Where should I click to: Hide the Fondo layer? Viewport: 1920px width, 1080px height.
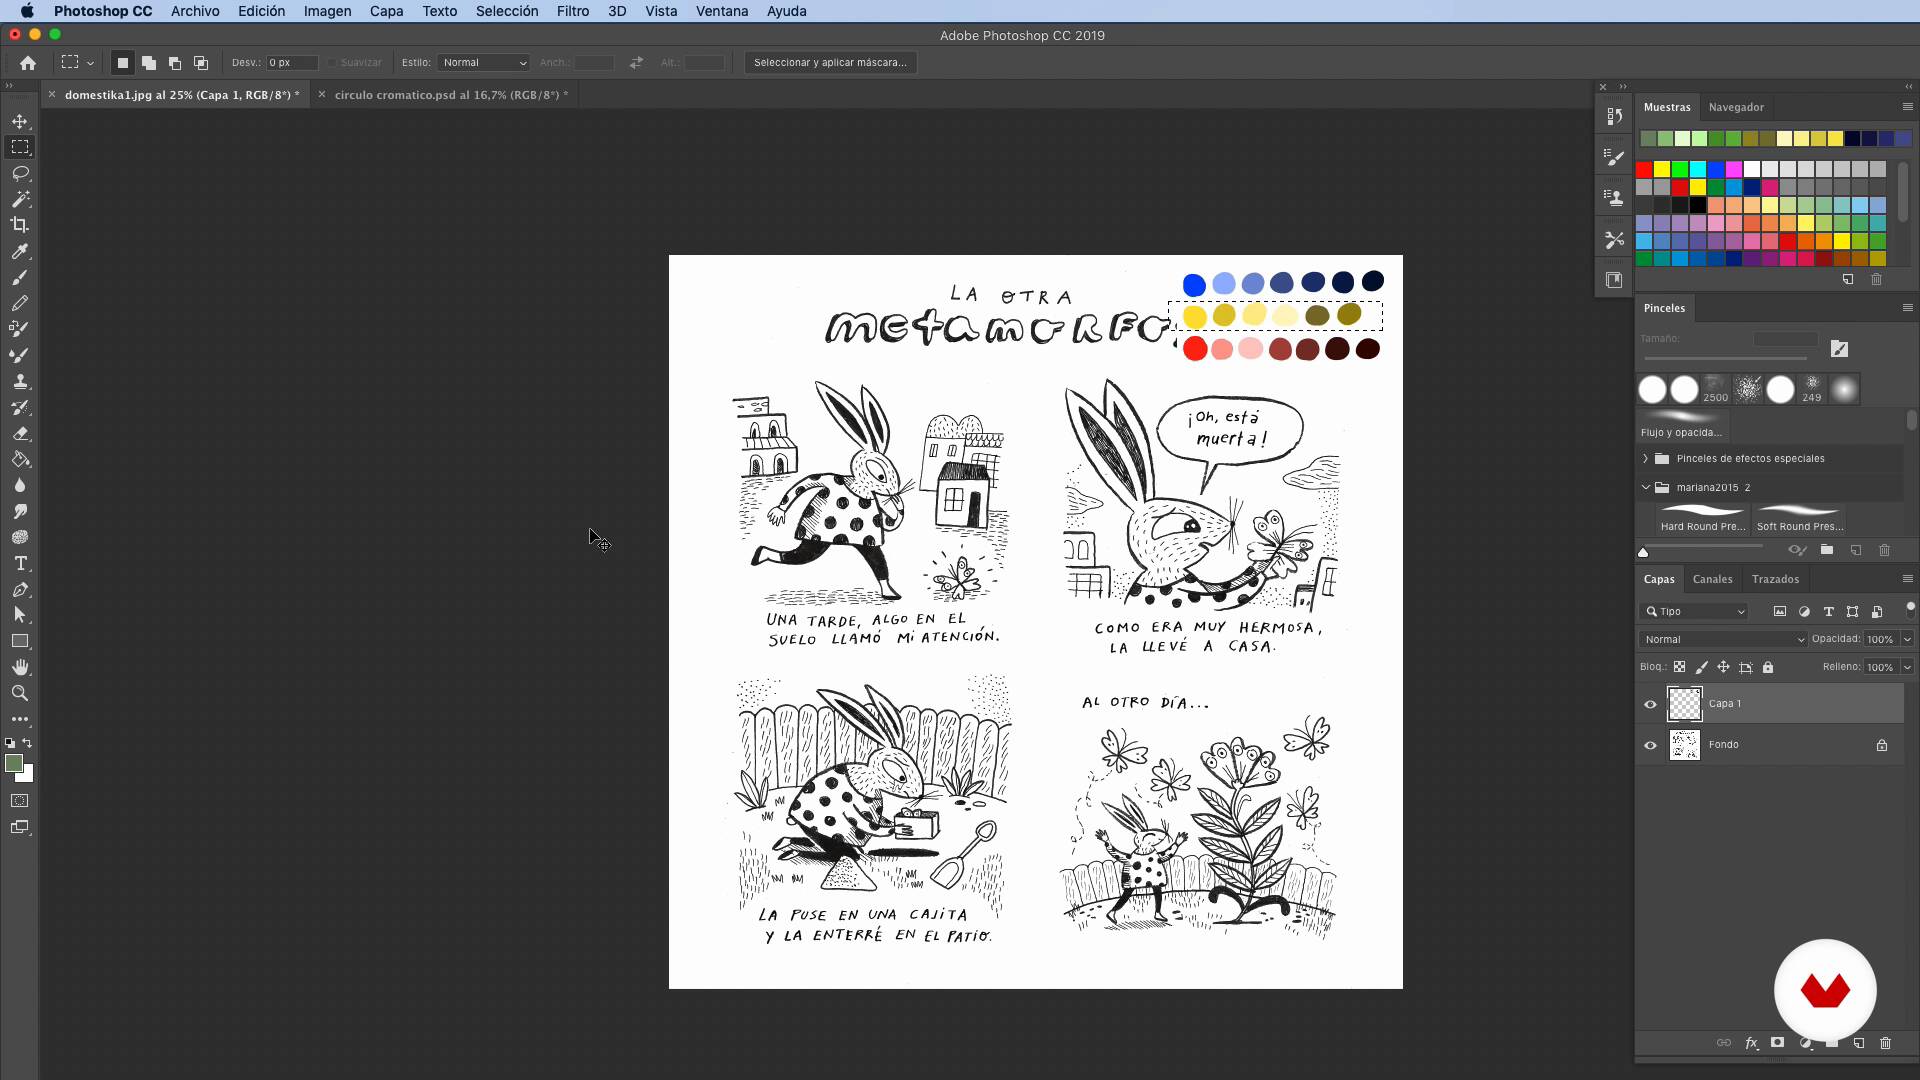point(1650,745)
